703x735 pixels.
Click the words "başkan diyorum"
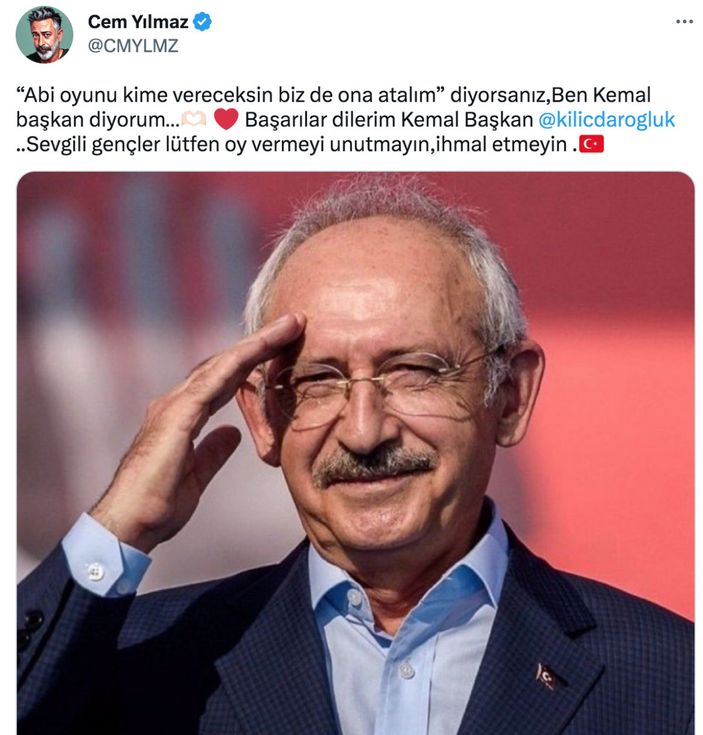[91, 120]
